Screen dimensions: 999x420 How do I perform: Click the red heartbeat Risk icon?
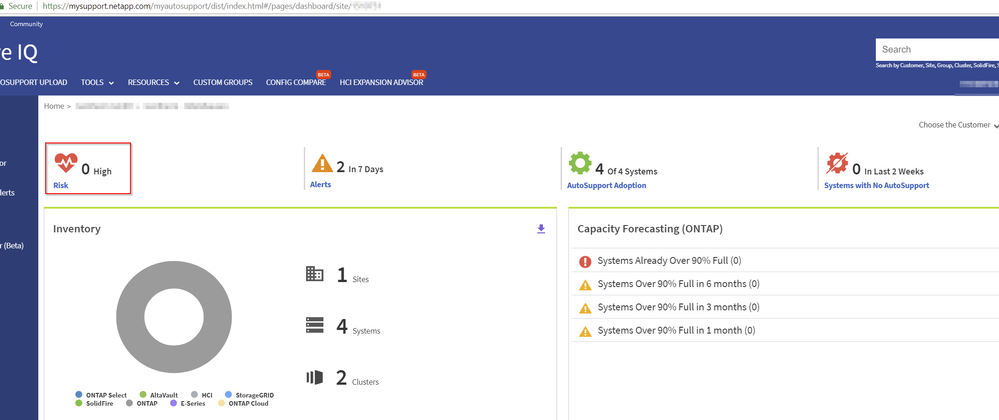(66, 163)
